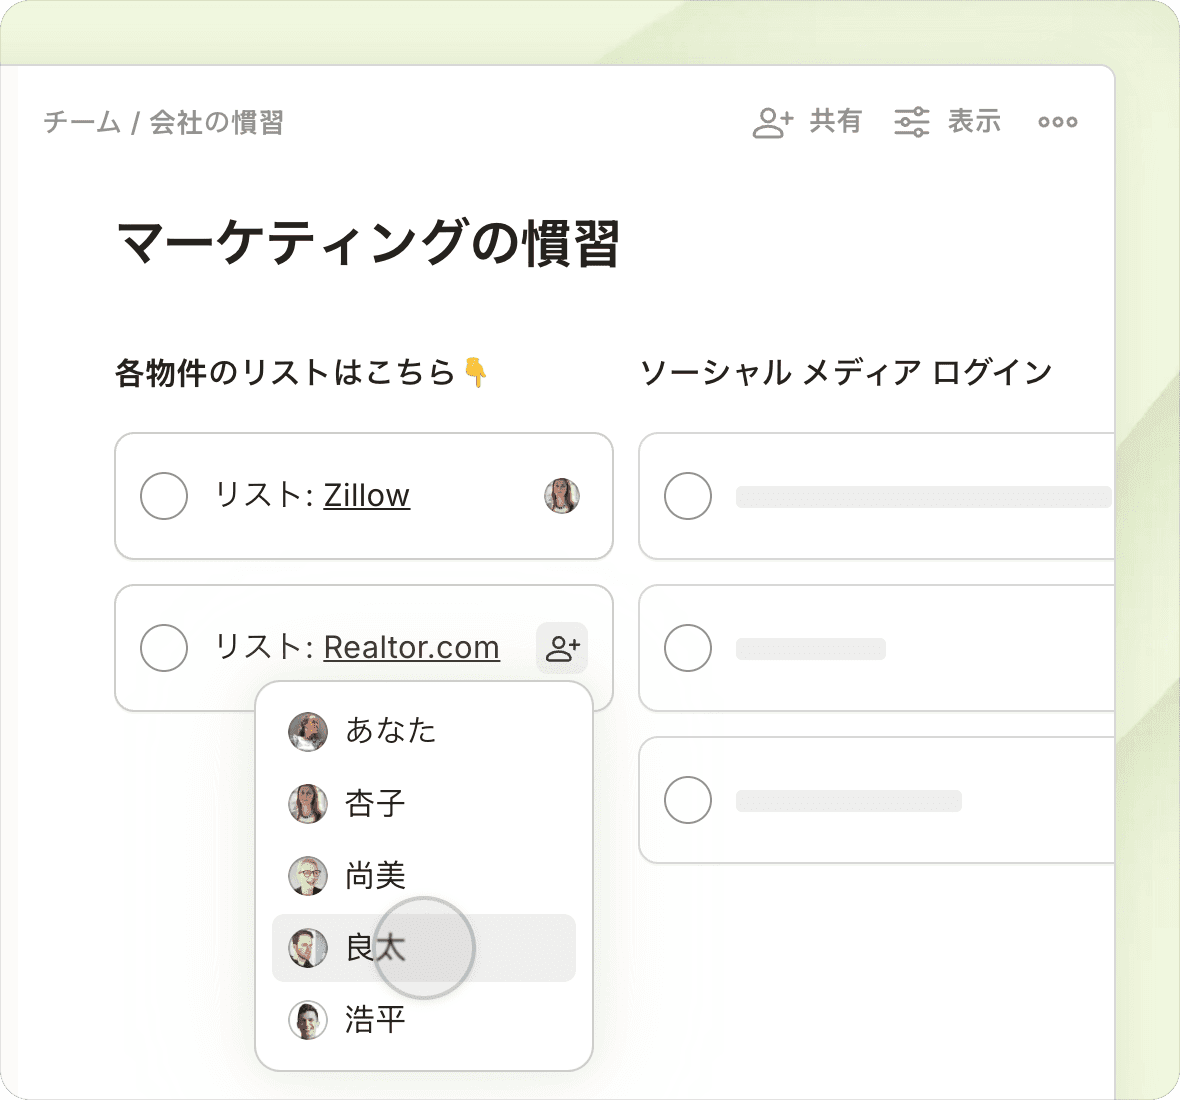Click the share person-plus icon
Viewport: 1180px width, 1100px height.
pos(772,122)
